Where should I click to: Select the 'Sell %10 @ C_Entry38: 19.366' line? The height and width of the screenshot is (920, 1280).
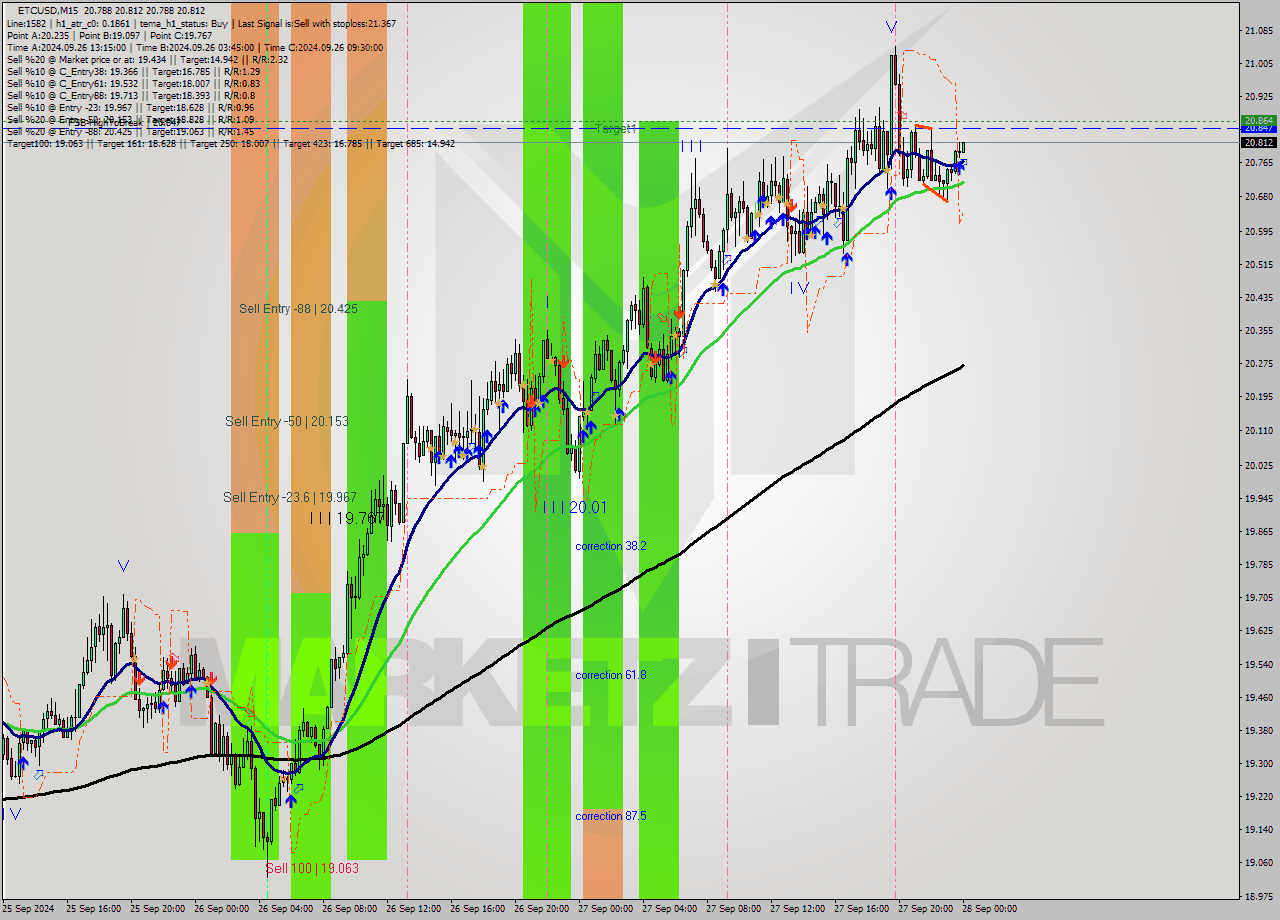point(133,71)
